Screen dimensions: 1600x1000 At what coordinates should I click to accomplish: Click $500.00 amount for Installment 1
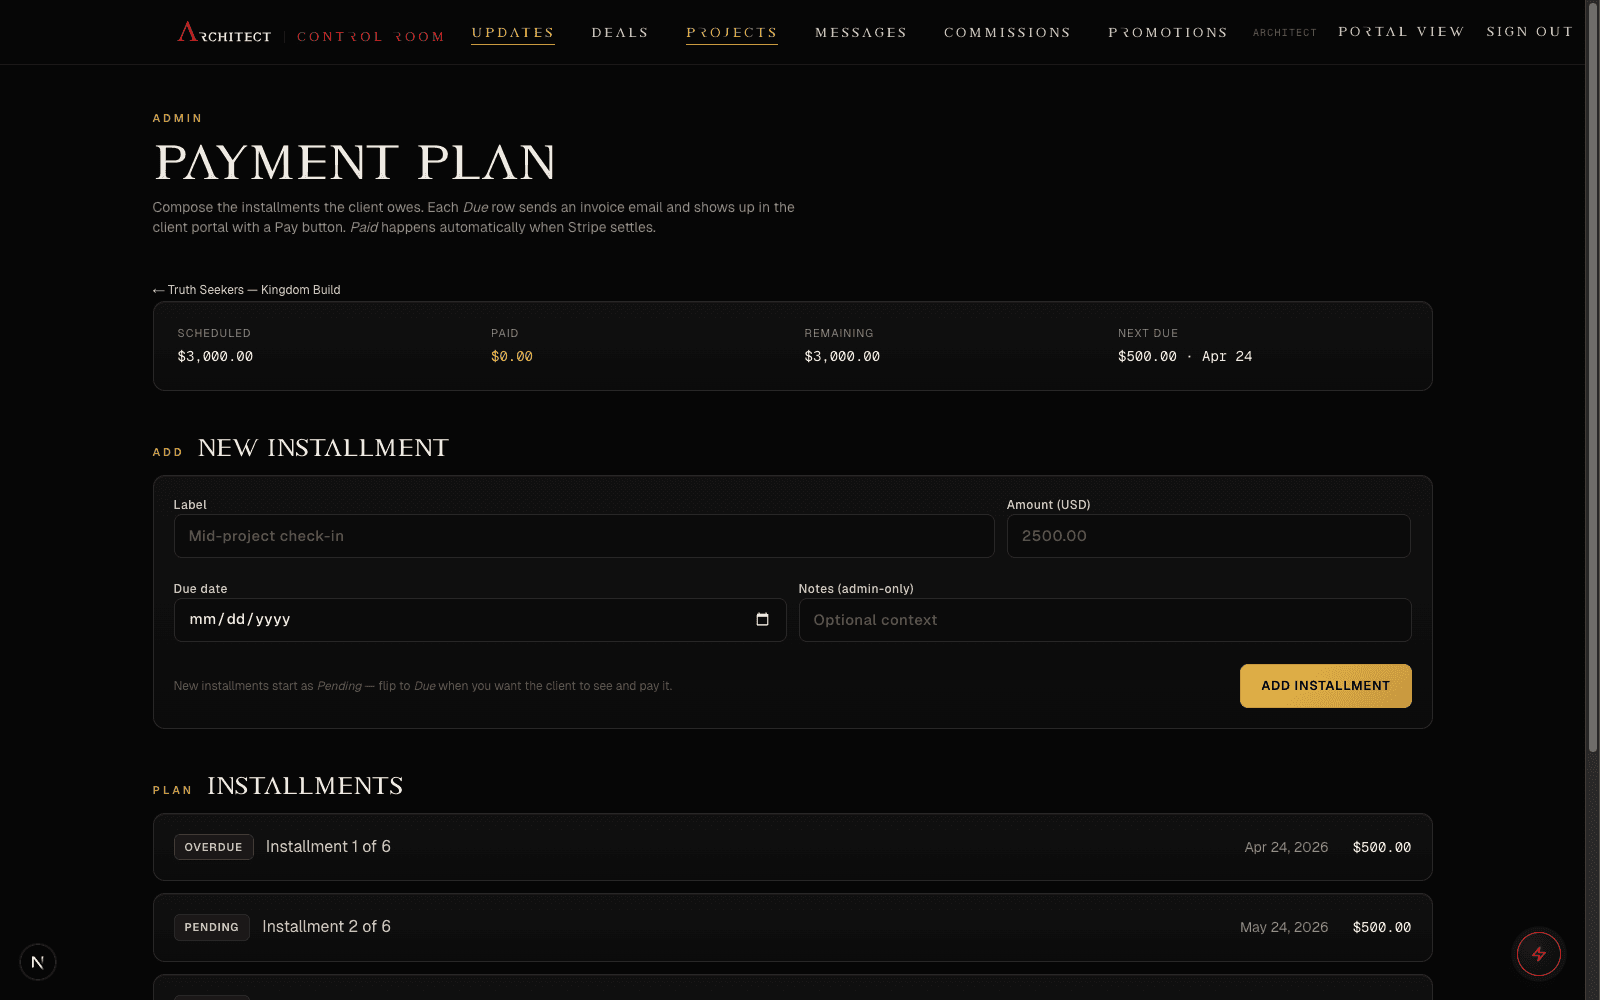point(1382,847)
